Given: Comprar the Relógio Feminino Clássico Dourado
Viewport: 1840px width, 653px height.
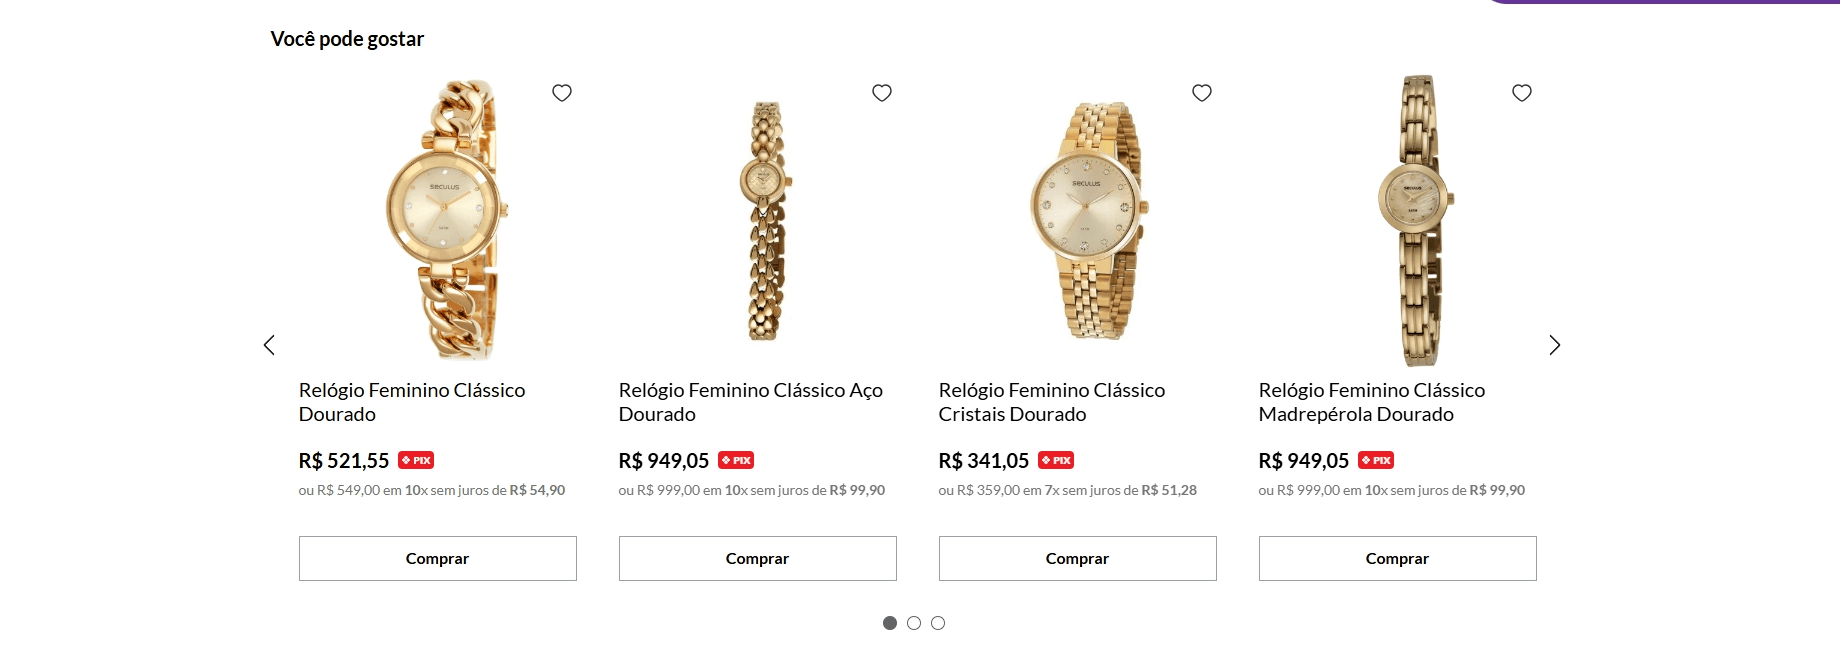Looking at the screenshot, I should coord(438,558).
